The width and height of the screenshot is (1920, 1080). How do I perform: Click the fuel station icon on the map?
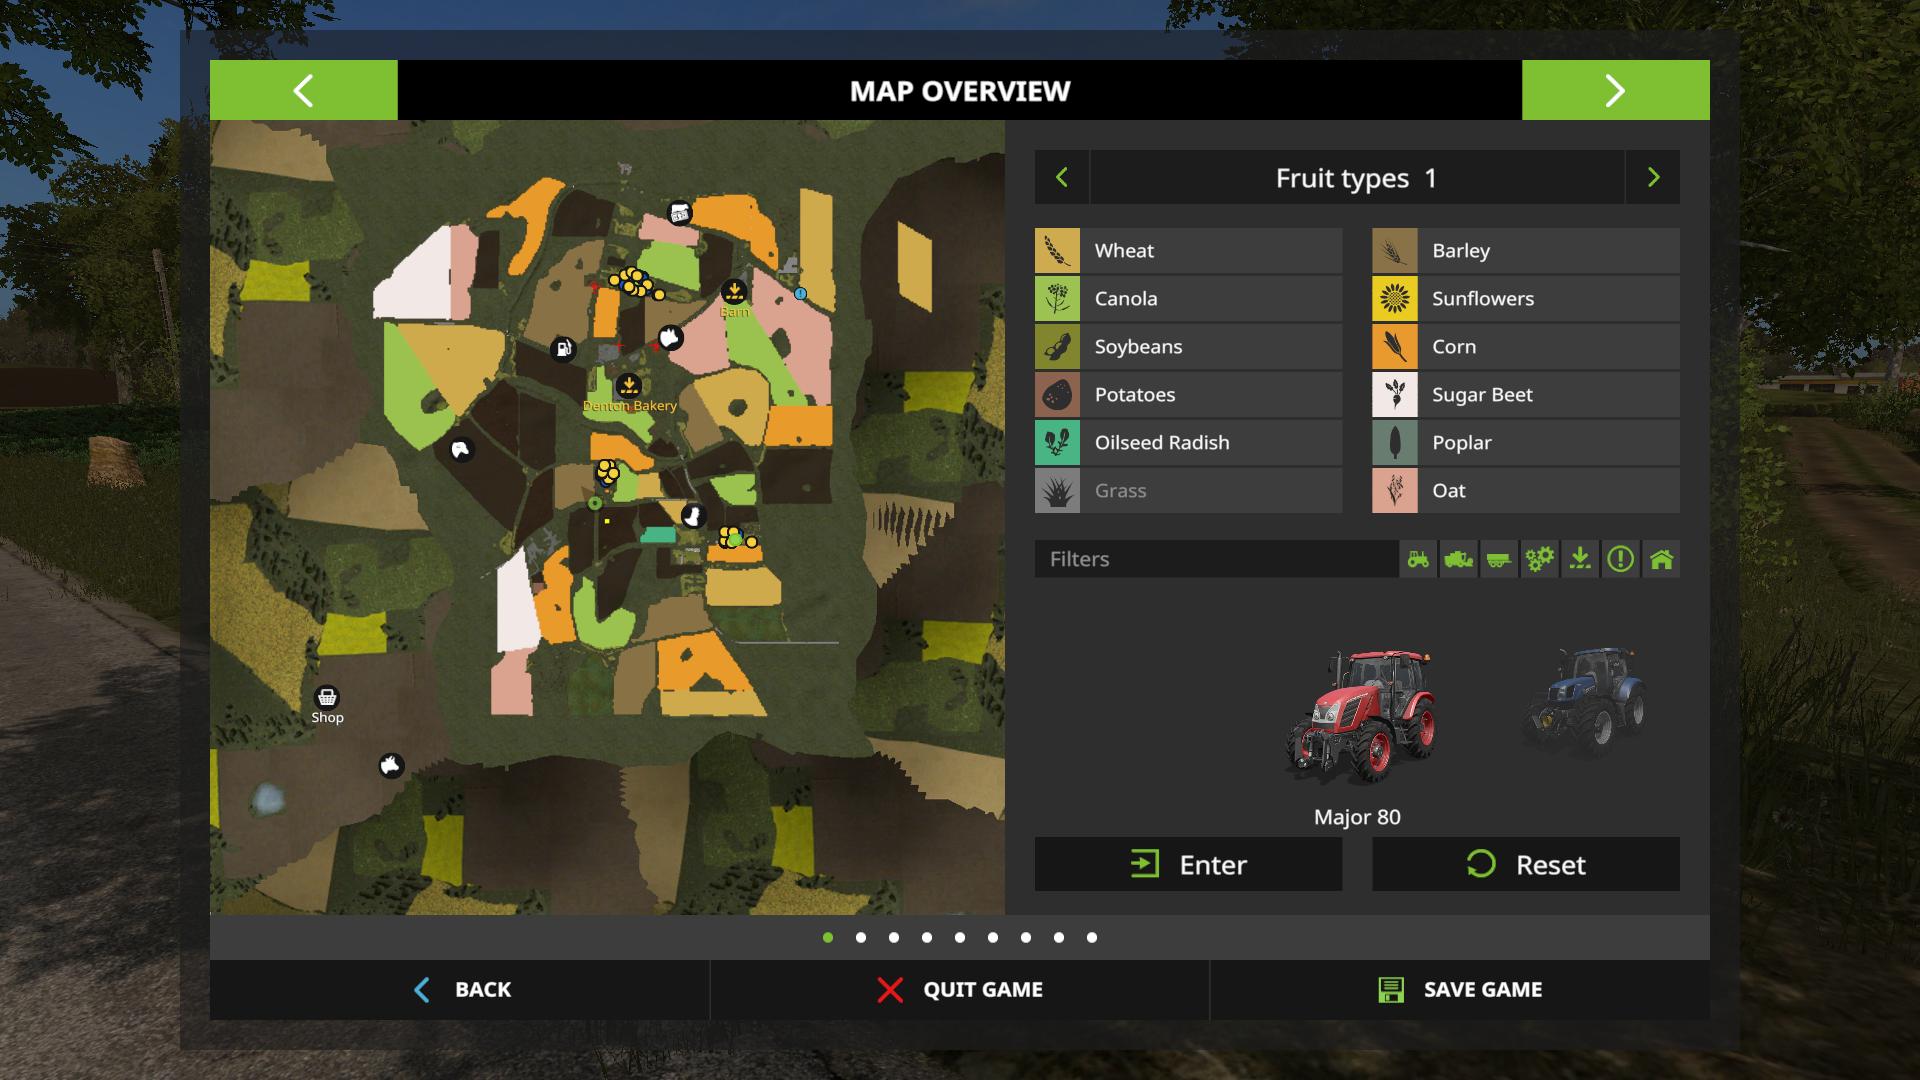(x=564, y=348)
